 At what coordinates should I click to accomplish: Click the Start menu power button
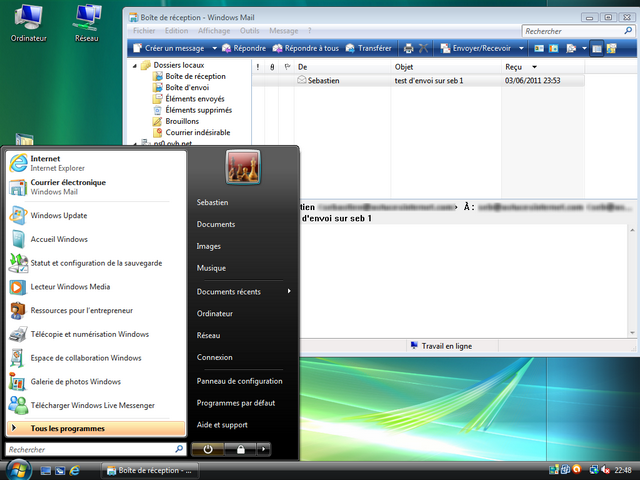coord(208,449)
